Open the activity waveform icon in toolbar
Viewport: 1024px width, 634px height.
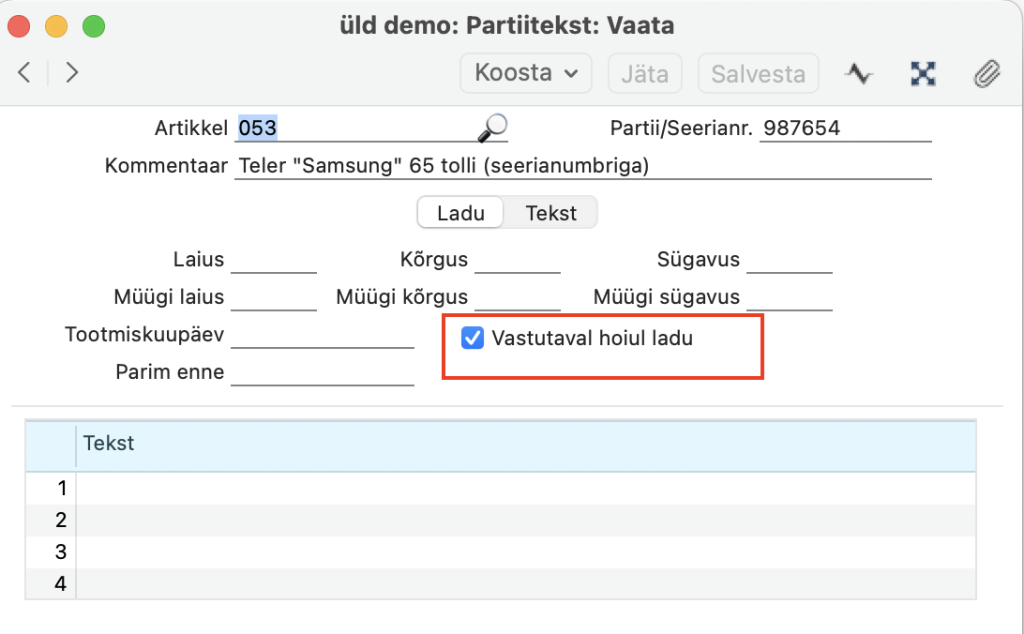[858, 73]
